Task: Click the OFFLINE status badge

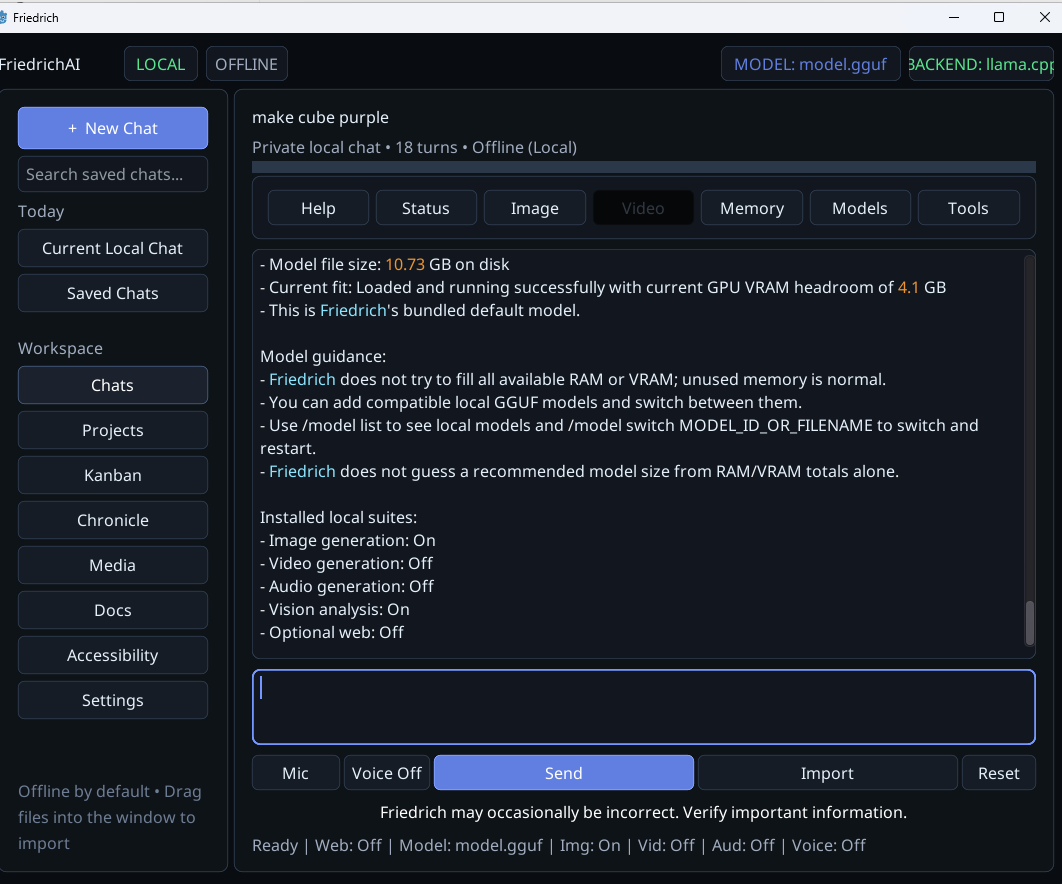Action: pos(247,64)
